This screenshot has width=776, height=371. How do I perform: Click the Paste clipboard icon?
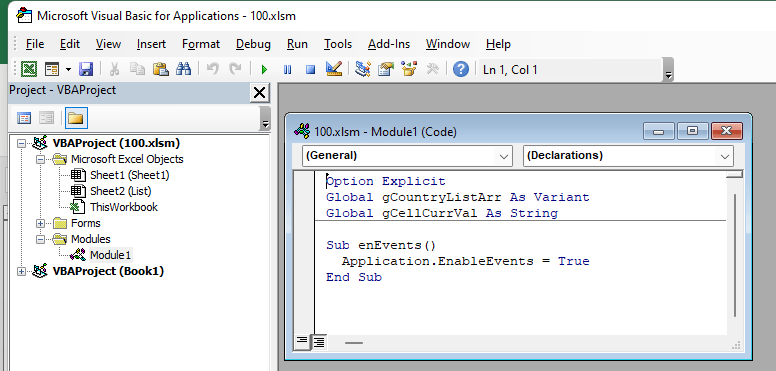pyautogui.click(x=160, y=69)
